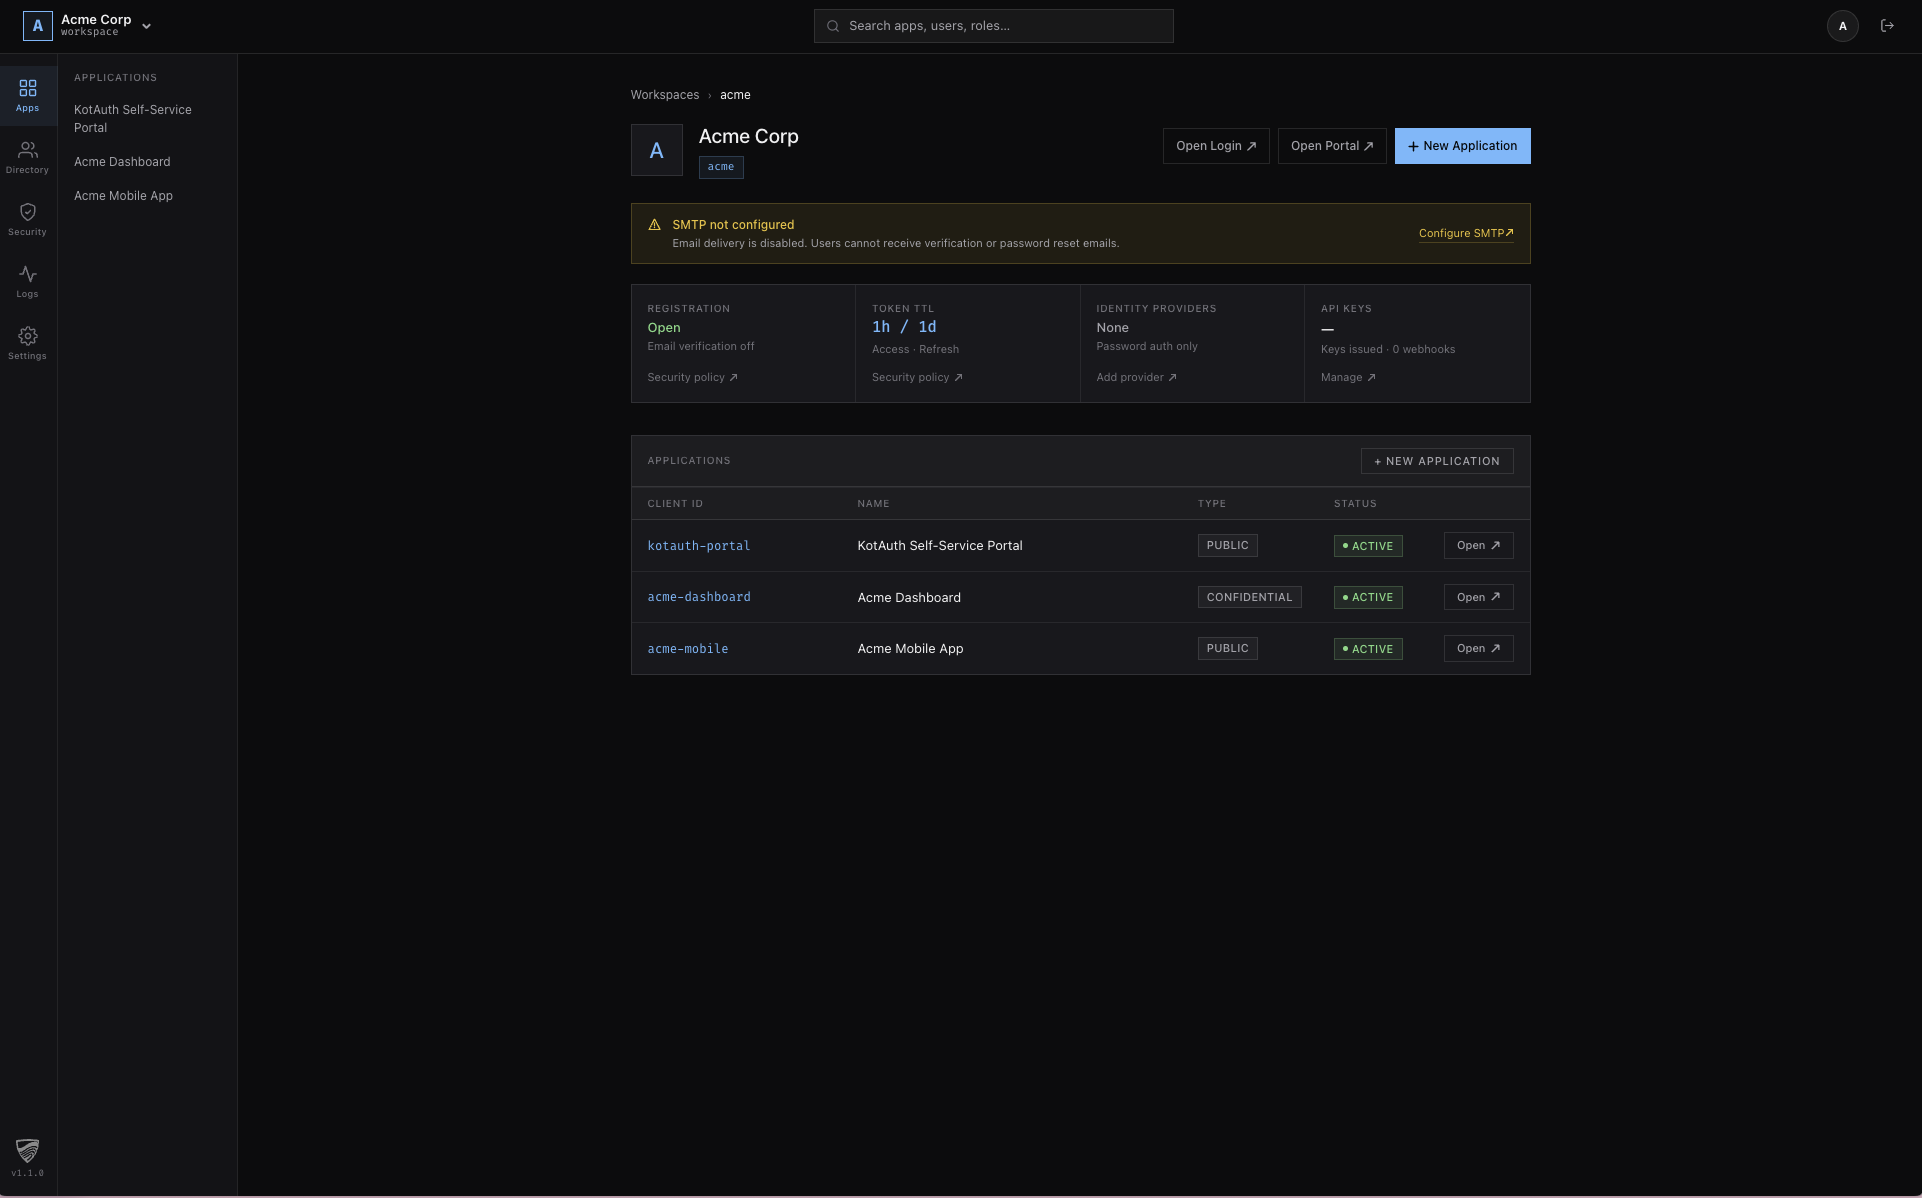Click the blue New Application button

coord(1462,146)
